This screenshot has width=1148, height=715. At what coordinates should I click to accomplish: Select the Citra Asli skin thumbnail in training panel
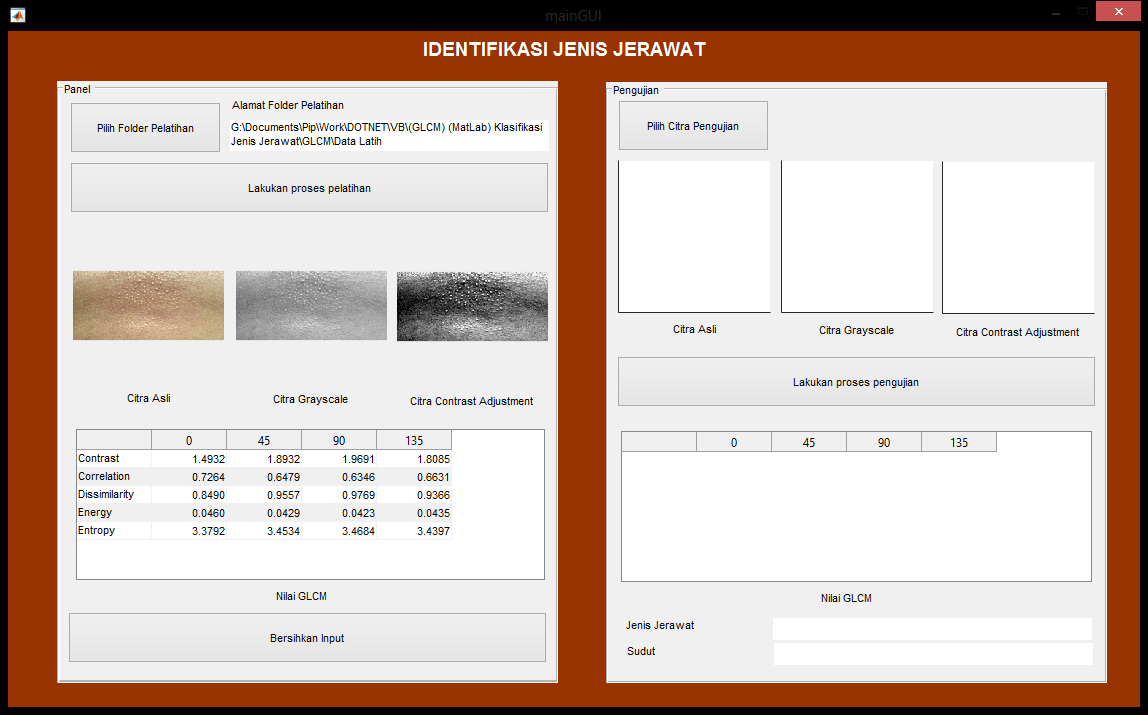pyautogui.click(x=148, y=305)
